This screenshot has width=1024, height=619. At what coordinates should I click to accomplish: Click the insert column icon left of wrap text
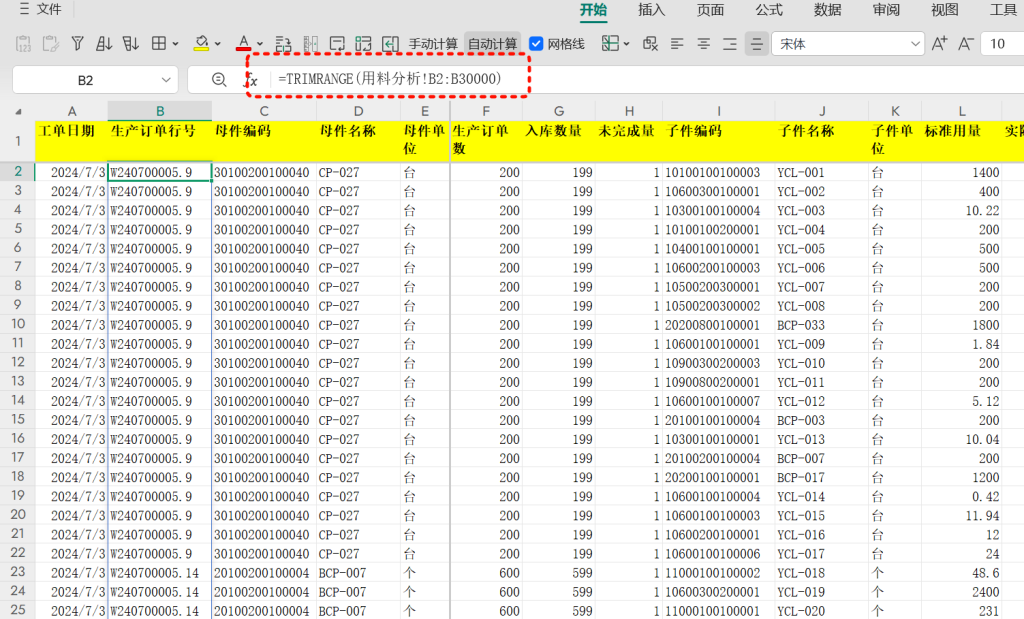click(311, 44)
